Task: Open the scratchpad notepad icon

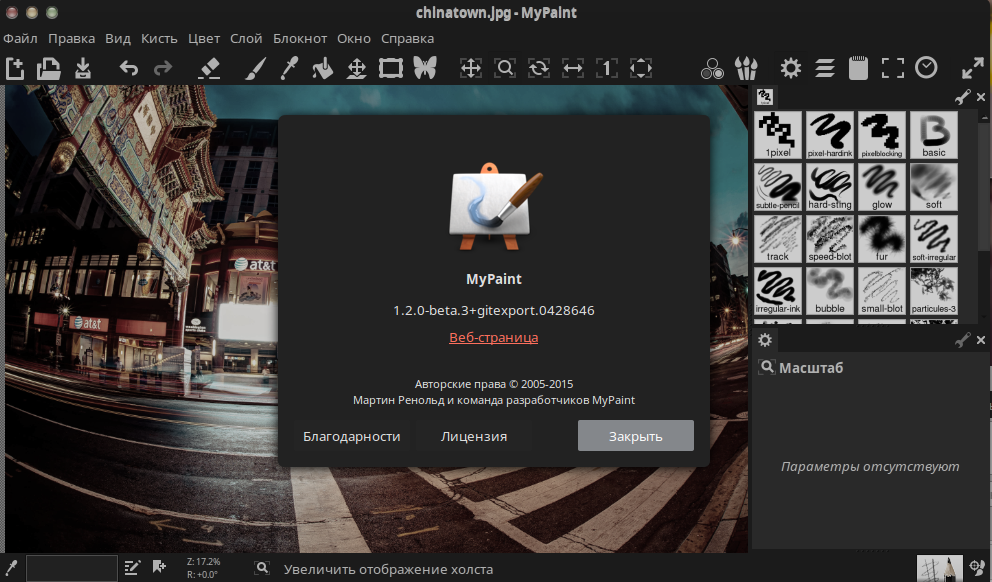Action: click(x=859, y=68)
